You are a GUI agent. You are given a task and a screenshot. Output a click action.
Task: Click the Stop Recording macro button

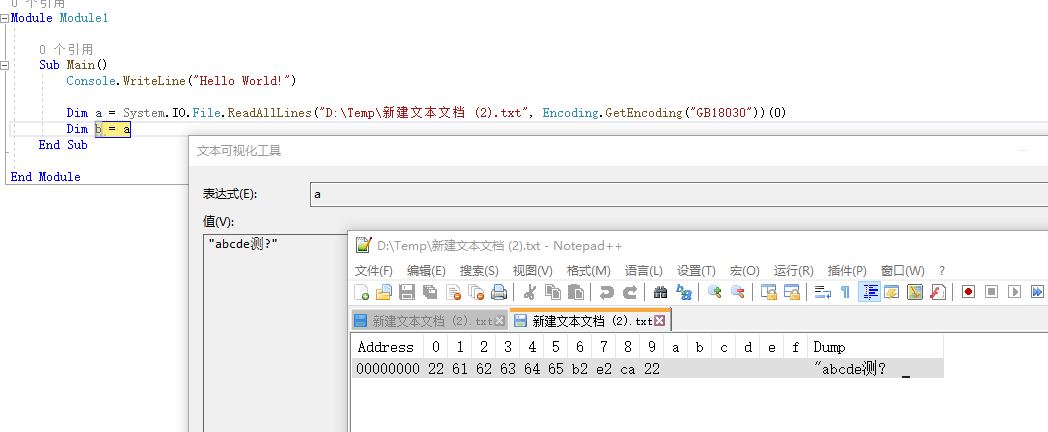[992, 292]
